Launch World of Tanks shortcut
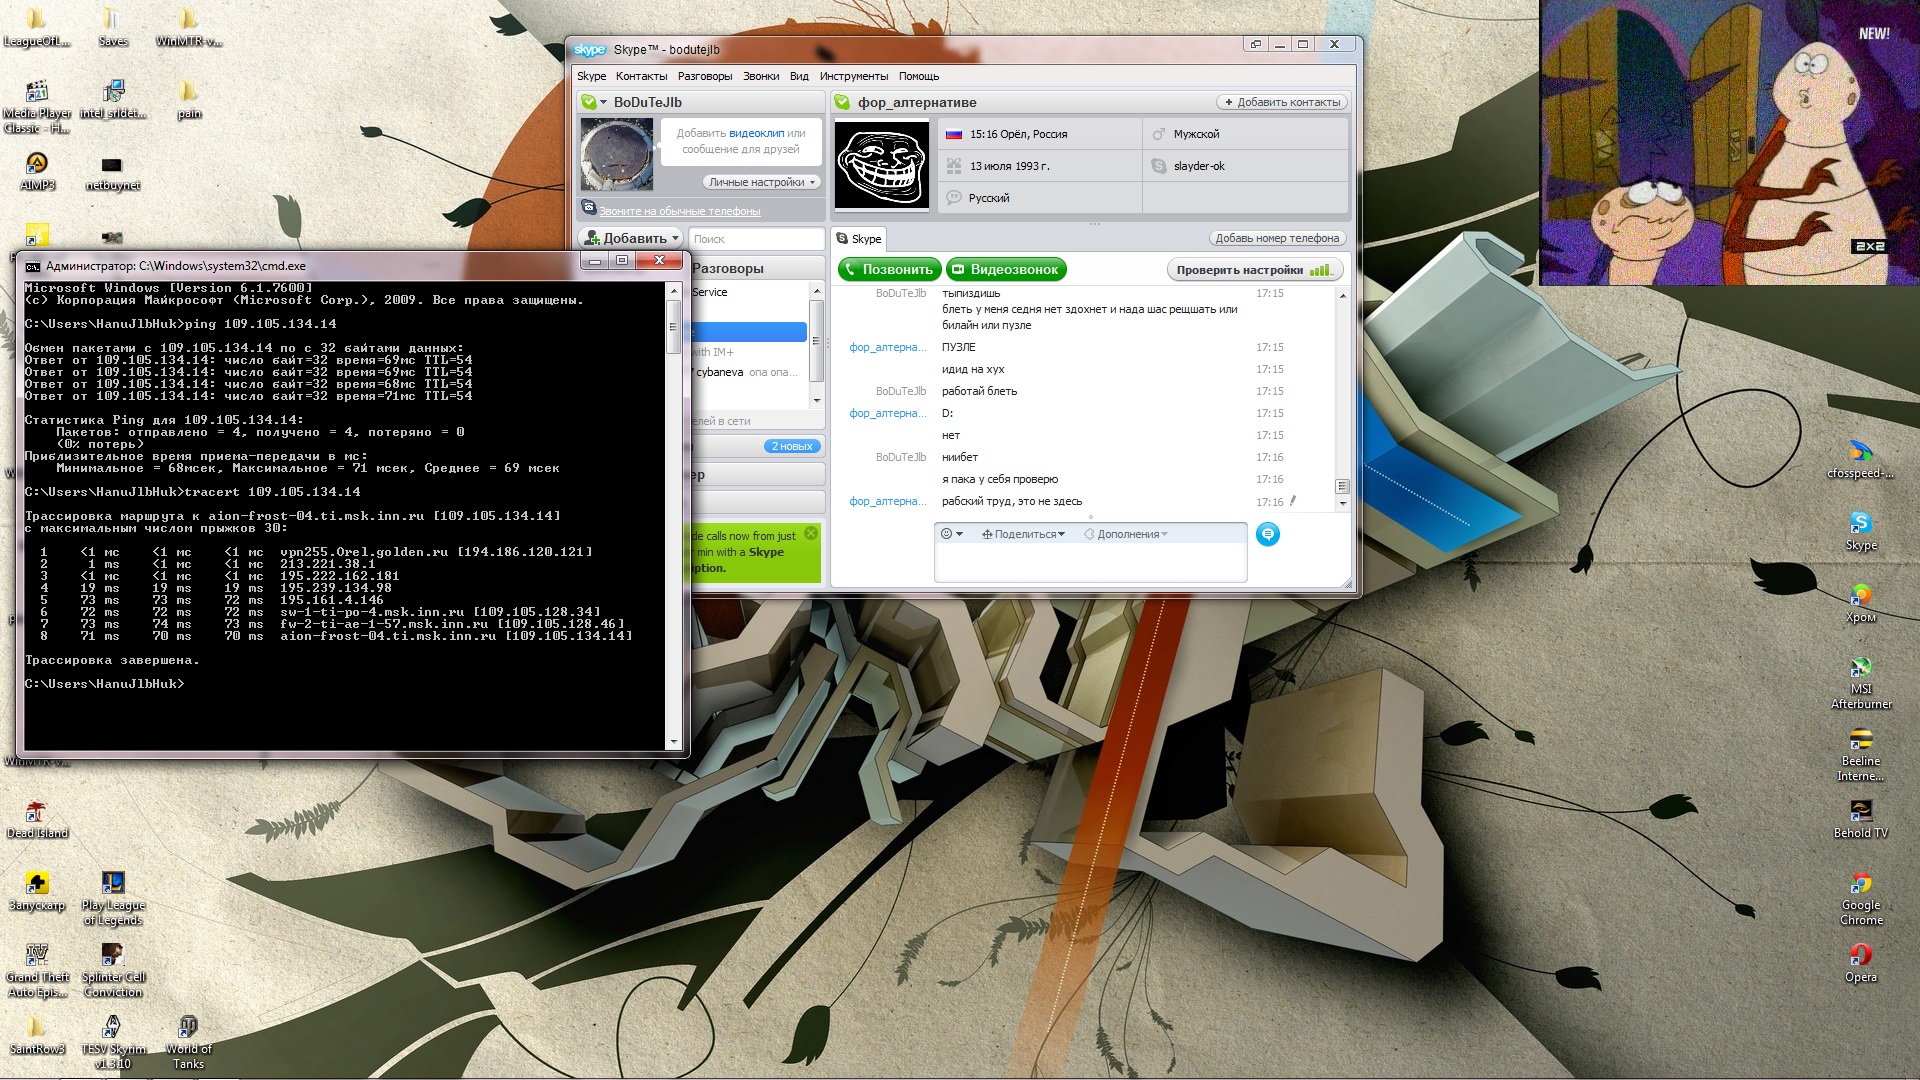The width and height of the screenshot is (1920, 1080). click(x=188, y=1042)
